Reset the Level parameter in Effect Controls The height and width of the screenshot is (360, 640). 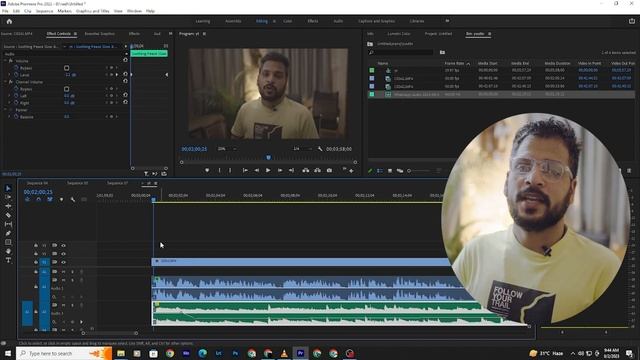pyautogui.click(x=125, y=75)
